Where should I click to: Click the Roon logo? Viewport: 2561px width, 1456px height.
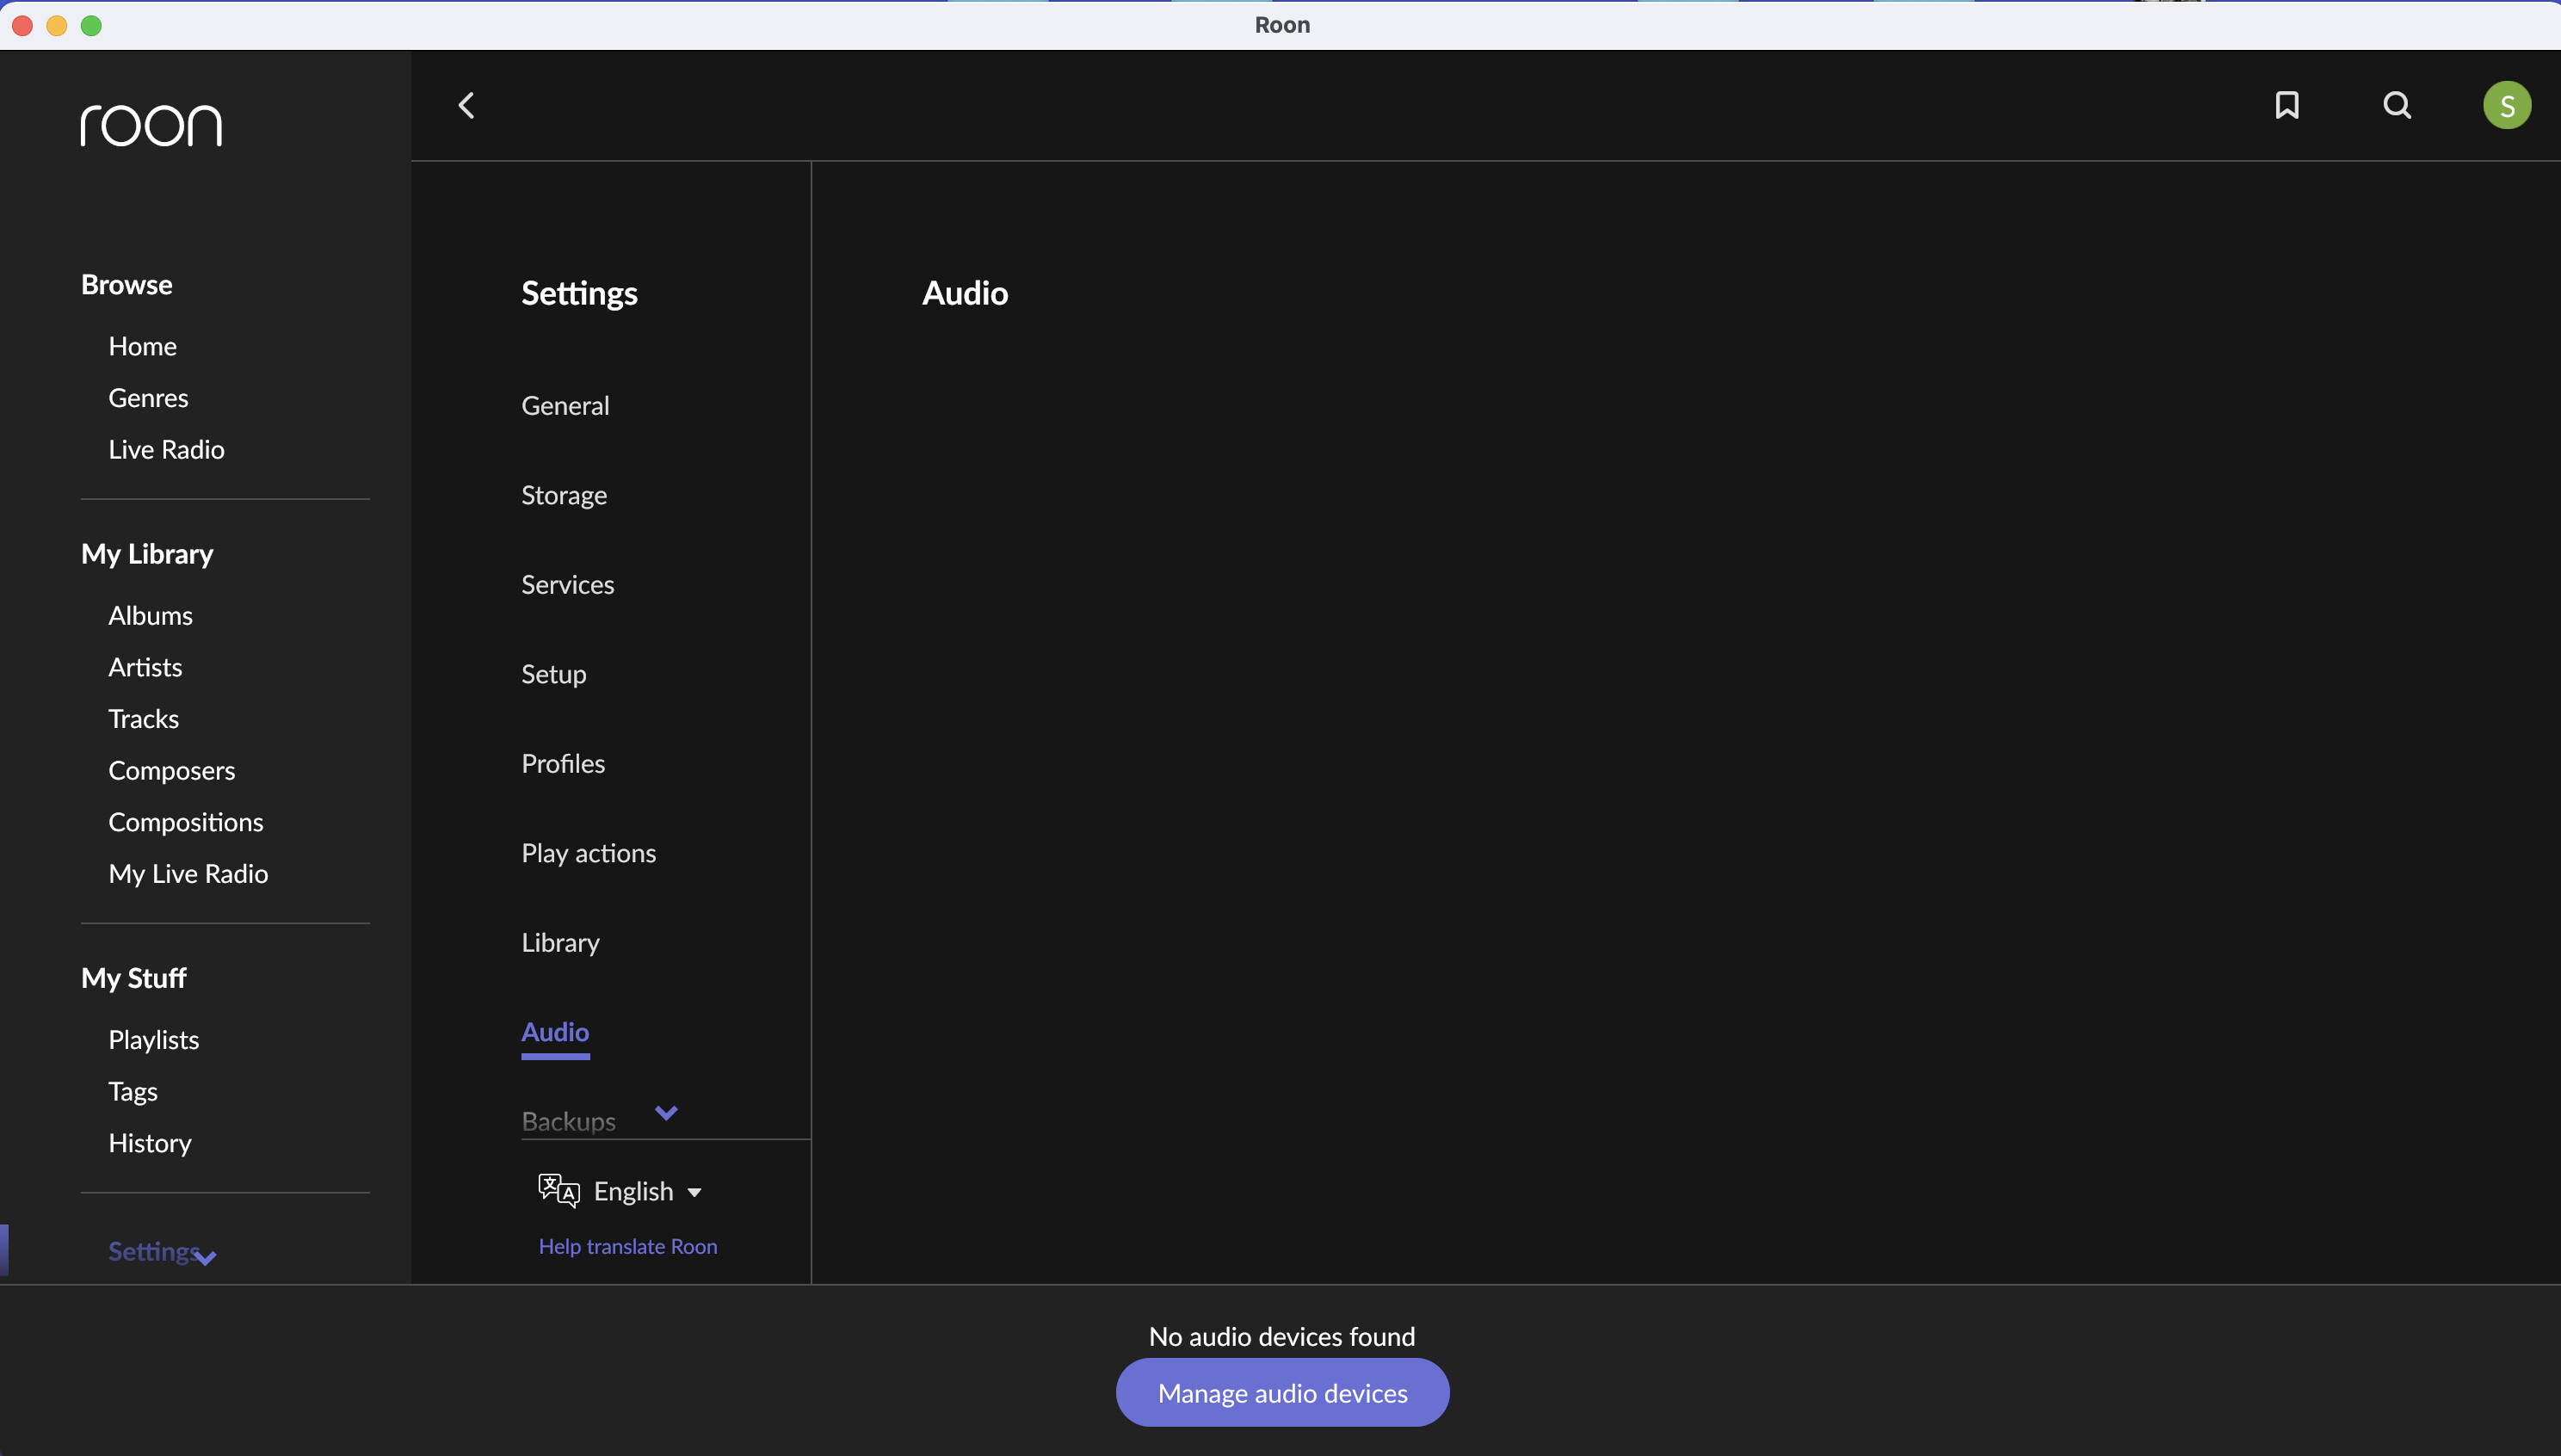151,125
